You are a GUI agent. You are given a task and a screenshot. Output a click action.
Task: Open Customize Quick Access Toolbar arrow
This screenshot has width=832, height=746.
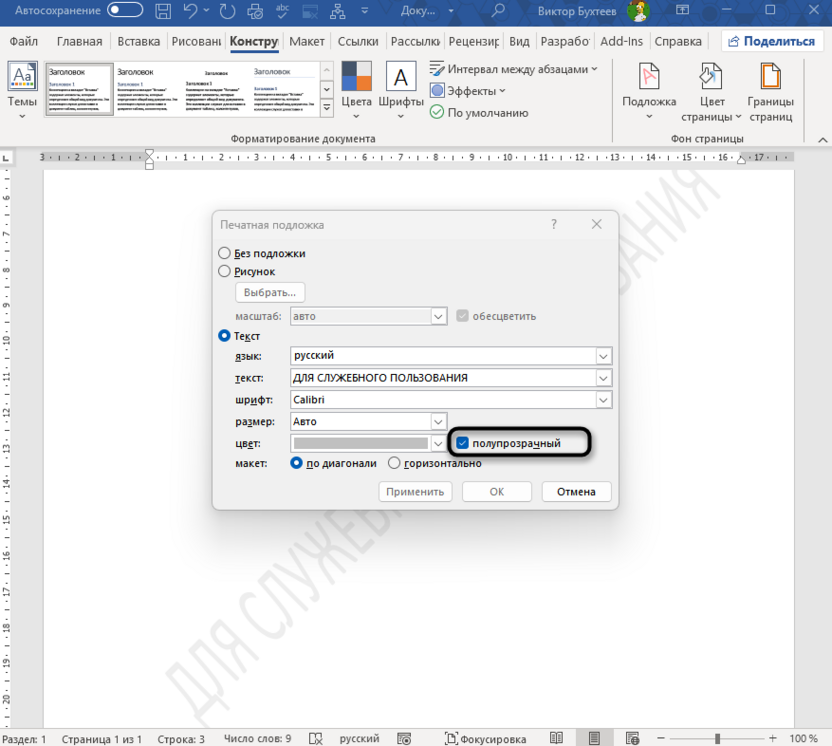point(365,11)
